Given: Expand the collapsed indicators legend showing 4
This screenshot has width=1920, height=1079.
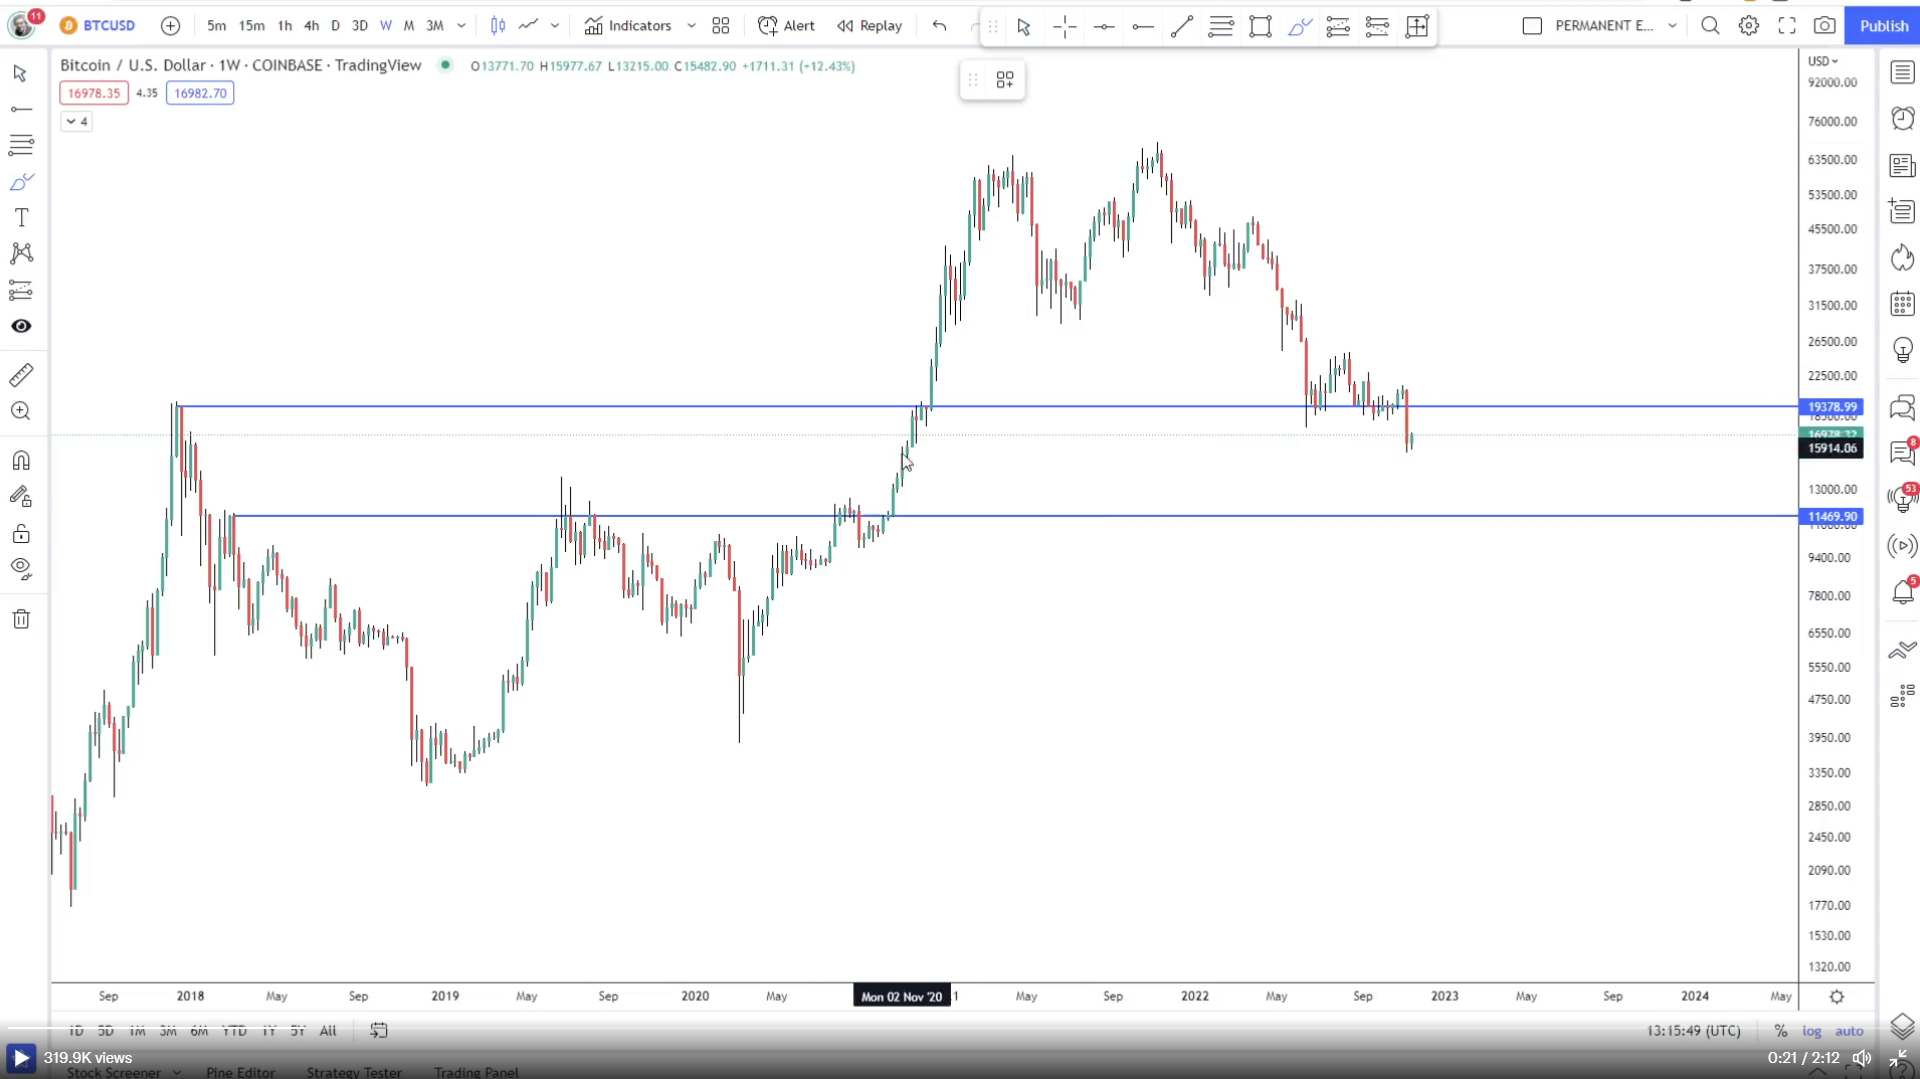Looking at the screenshot, I should pos(77,121).
